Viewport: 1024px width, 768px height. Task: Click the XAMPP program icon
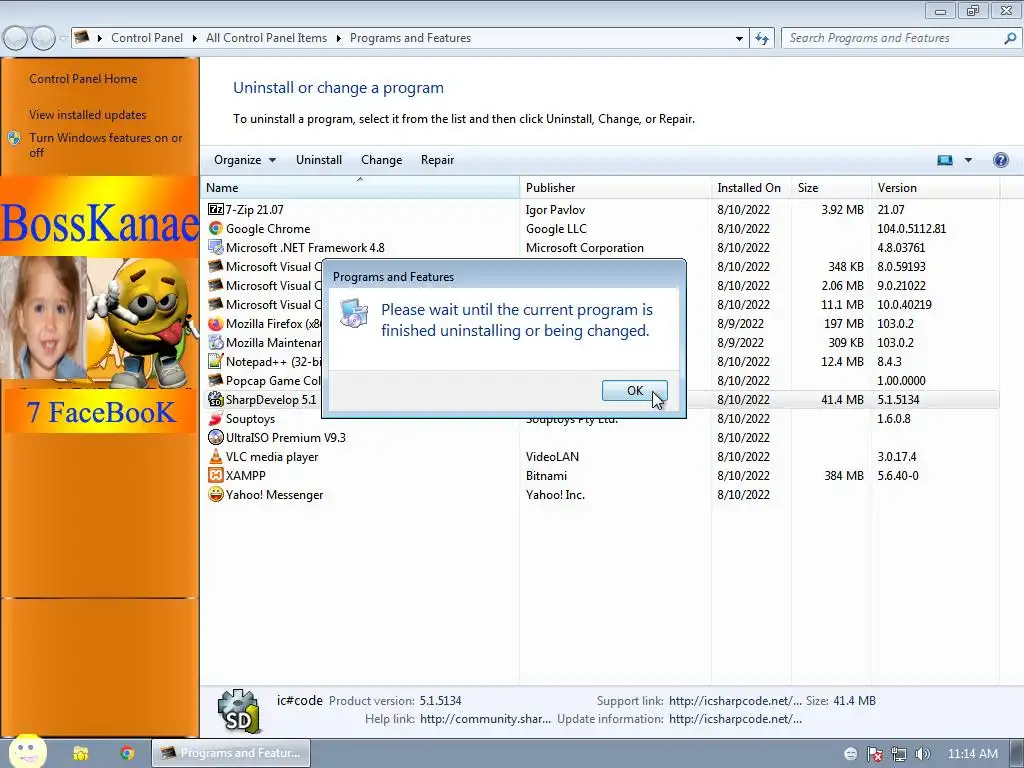(x=216, y=475)
